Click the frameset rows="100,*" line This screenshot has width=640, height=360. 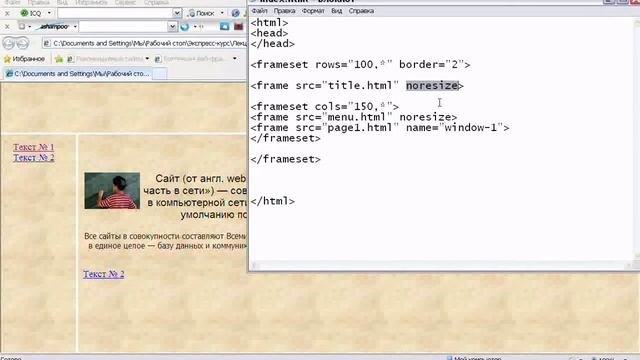(x=360, y=64)
